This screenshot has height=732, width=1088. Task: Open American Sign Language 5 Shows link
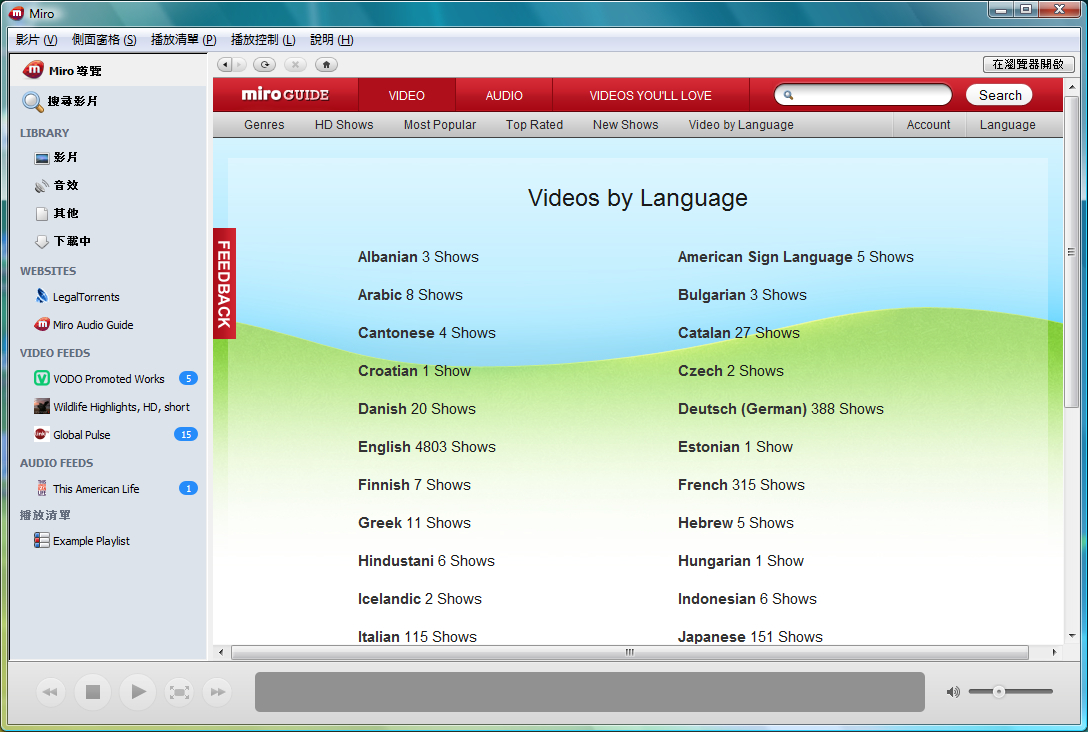[x=795, y=257]
